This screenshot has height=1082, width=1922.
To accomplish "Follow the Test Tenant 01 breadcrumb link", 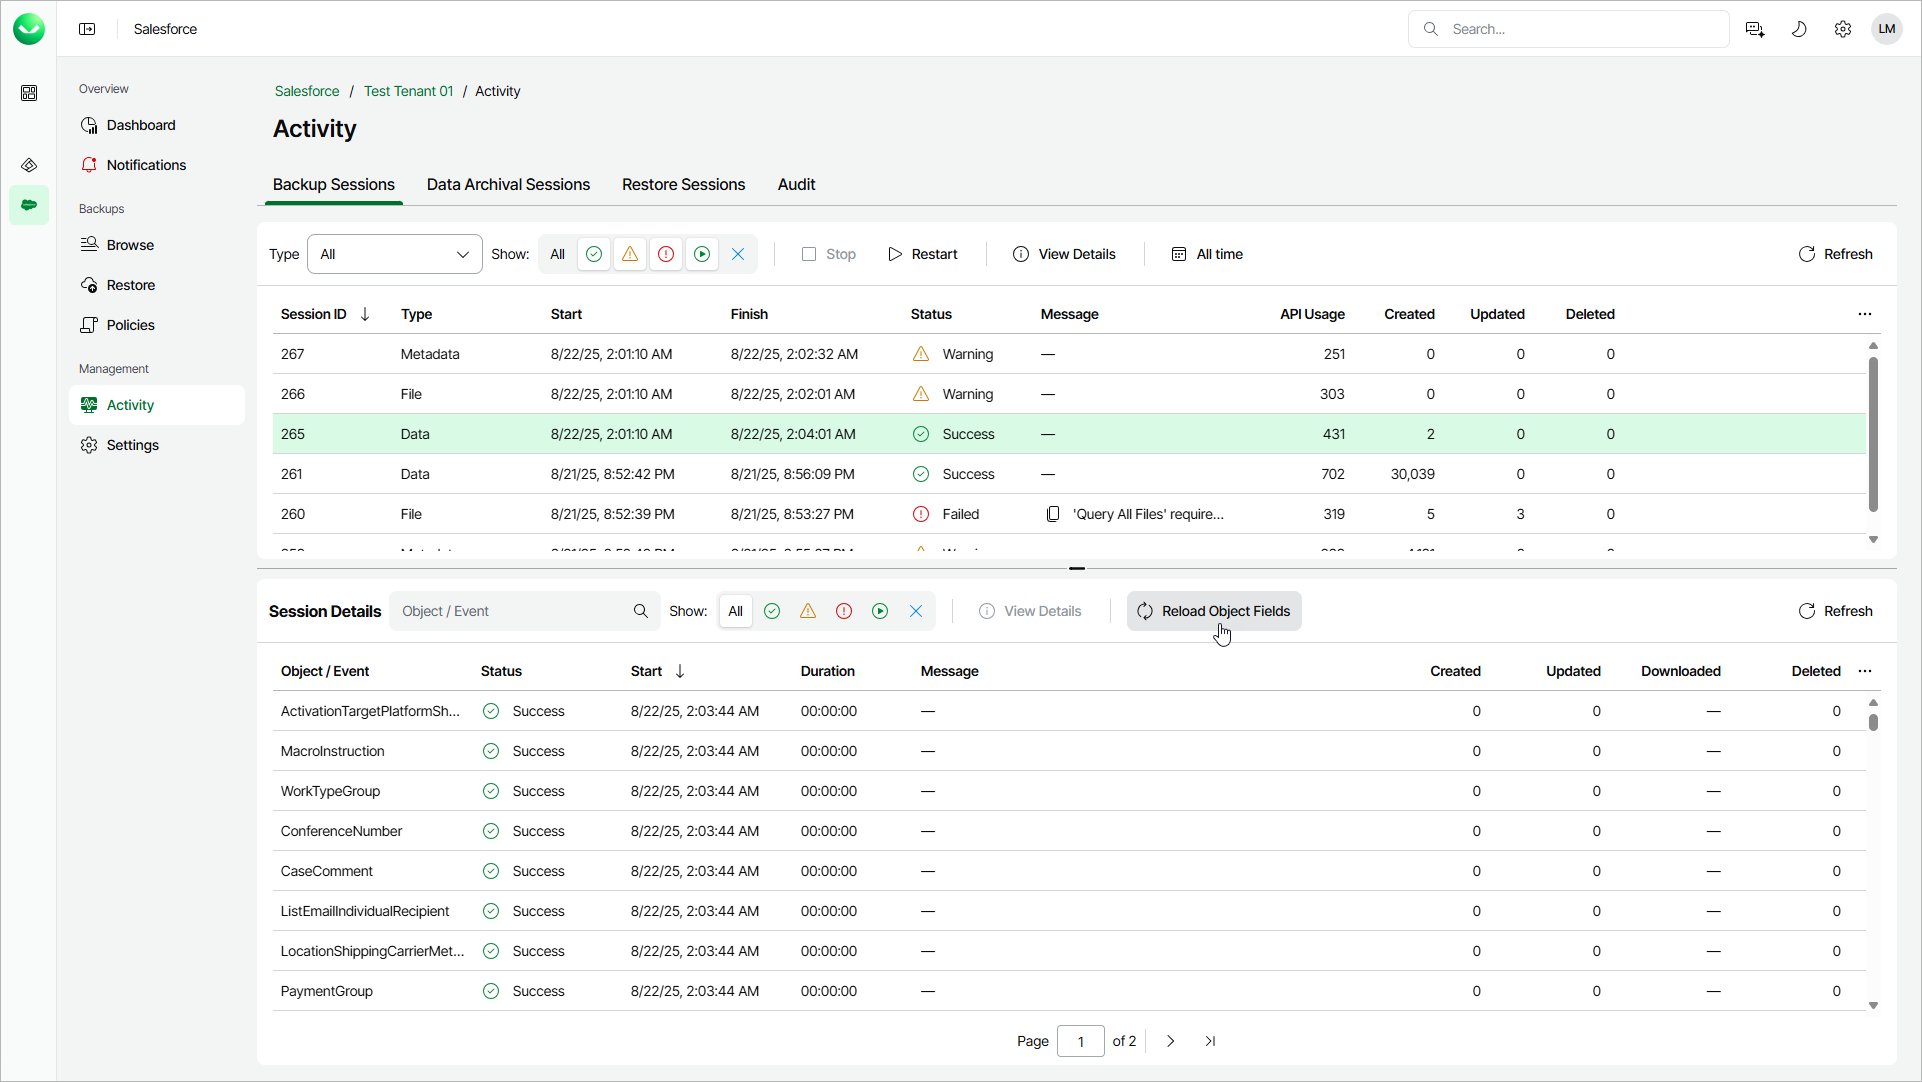I will pos(408,91).
